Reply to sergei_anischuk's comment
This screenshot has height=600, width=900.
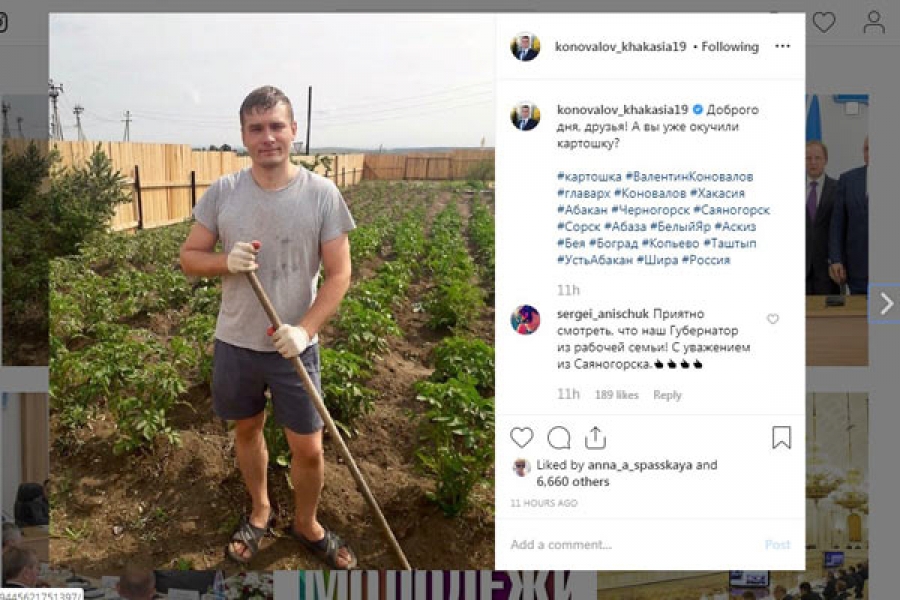667,395
